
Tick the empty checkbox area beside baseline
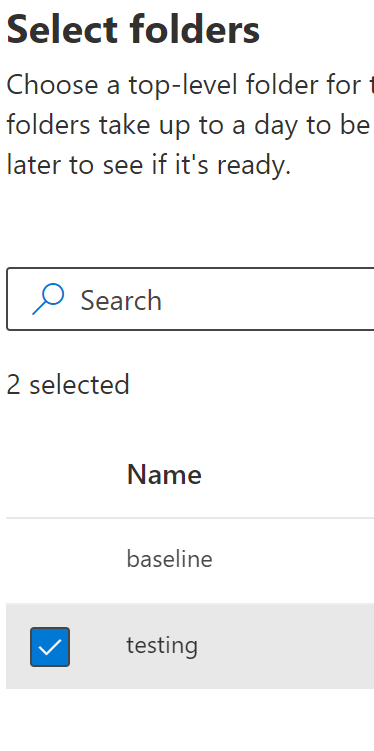(50, 560)
